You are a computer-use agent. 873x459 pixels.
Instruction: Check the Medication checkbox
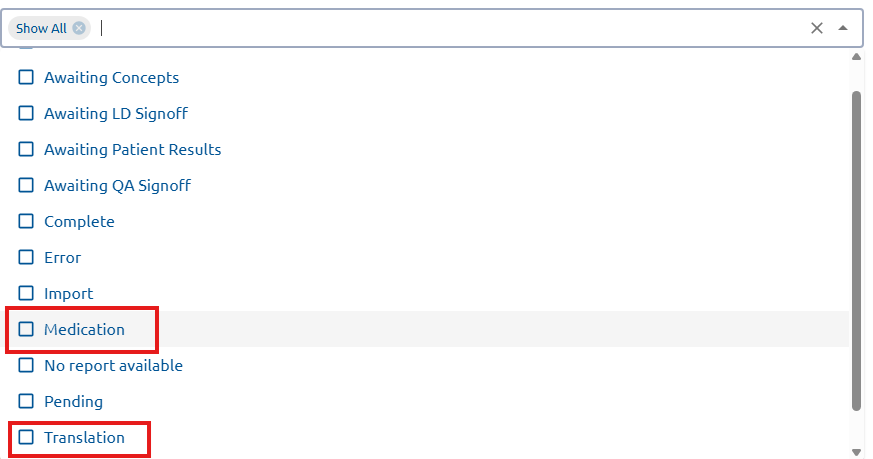click(x=26, y=329)
